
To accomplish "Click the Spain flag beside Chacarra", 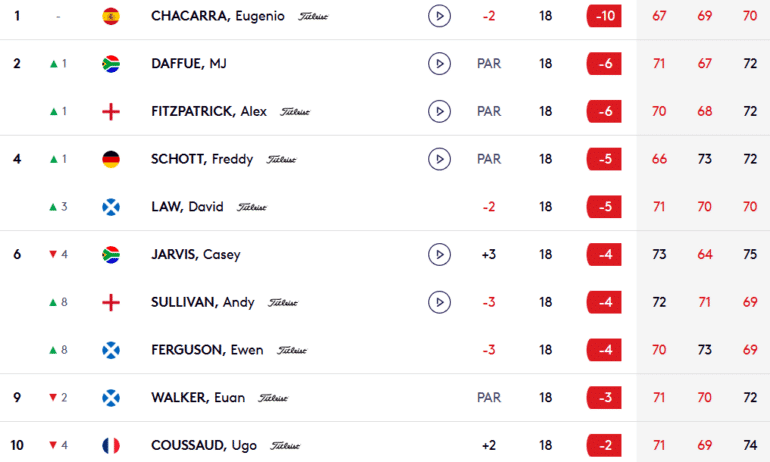I will tap(111, 16).
